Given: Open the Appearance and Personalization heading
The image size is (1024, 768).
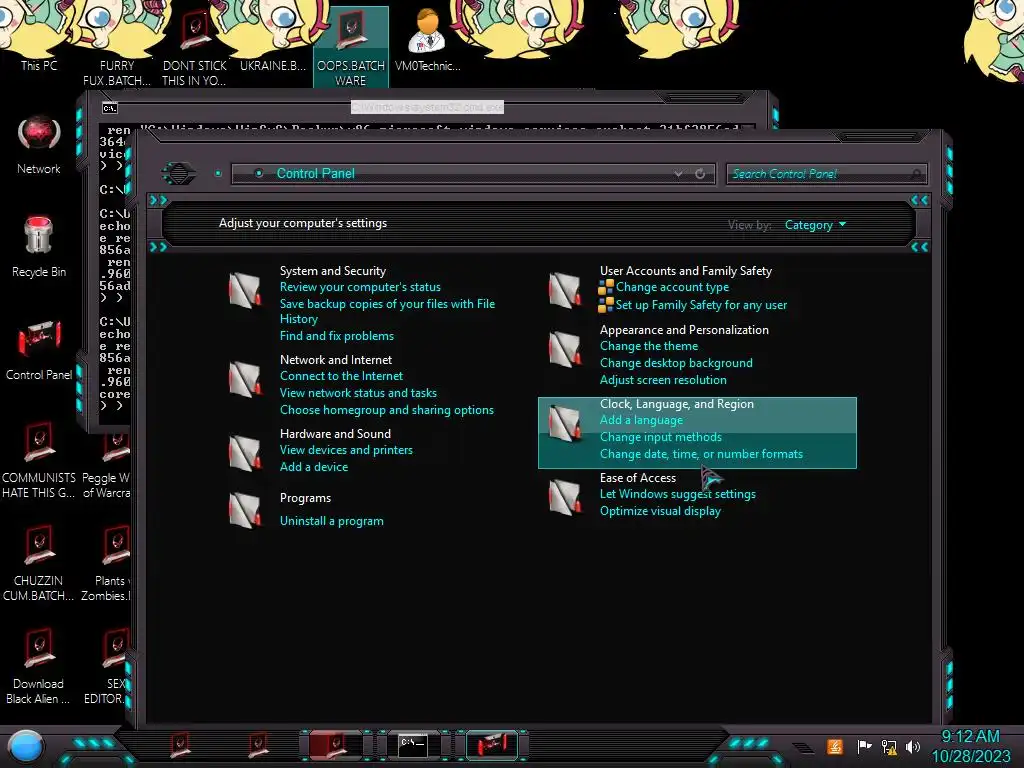Looking at the screenshot, I should (684, 329).
